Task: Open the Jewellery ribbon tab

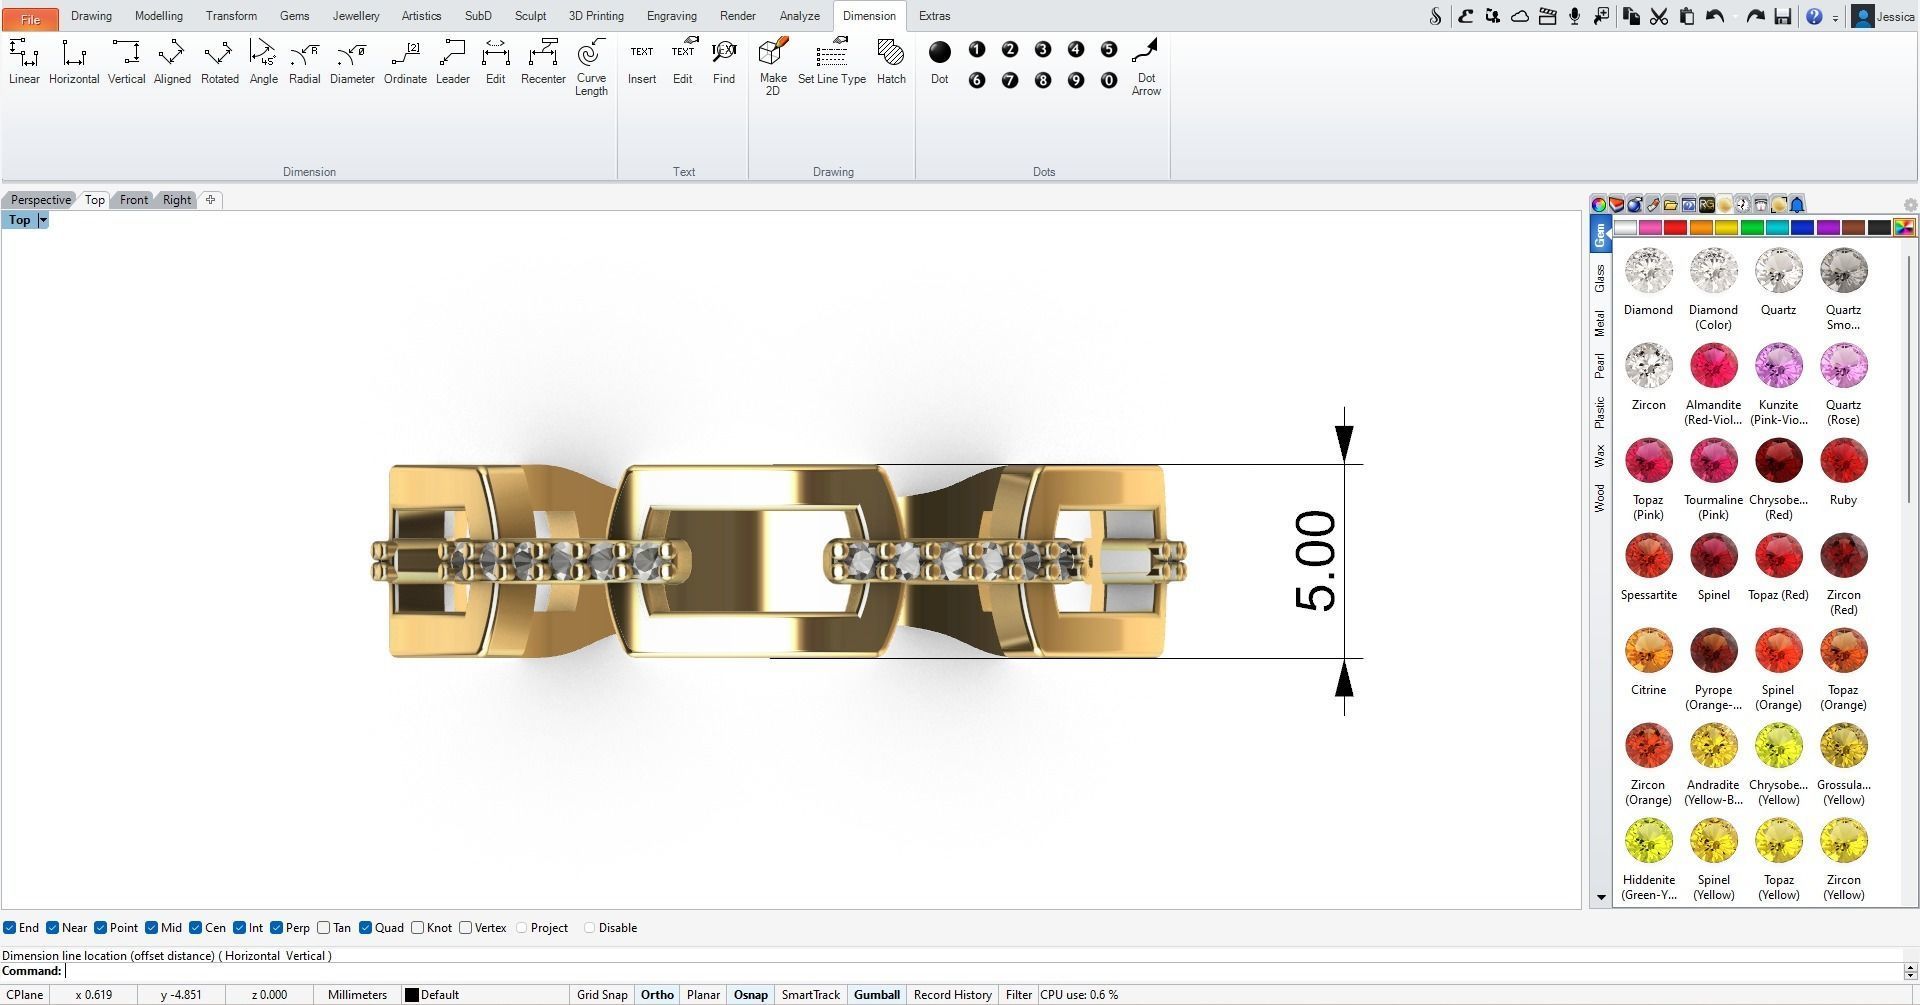Action: 356,16
